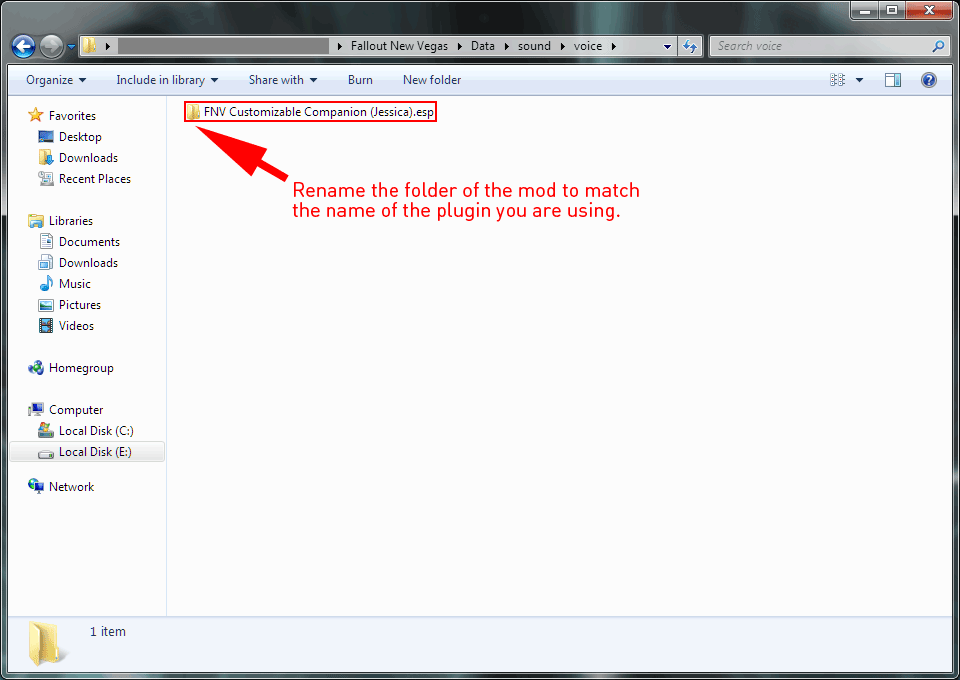Open Local Disk (C:) in sidebar
Image resolution: width=960 pixels, height=680 pixels.
[x=95, y=431]
